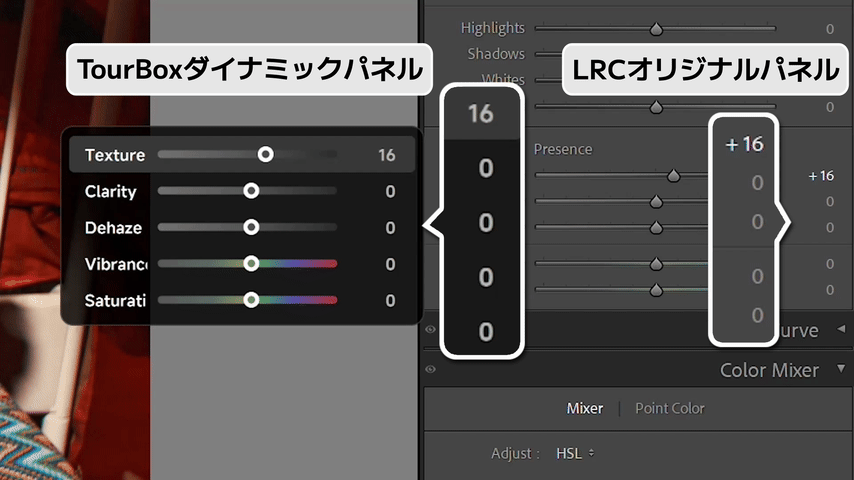Toggle the Tone Curve panel eye icon

tap(430, 330)
